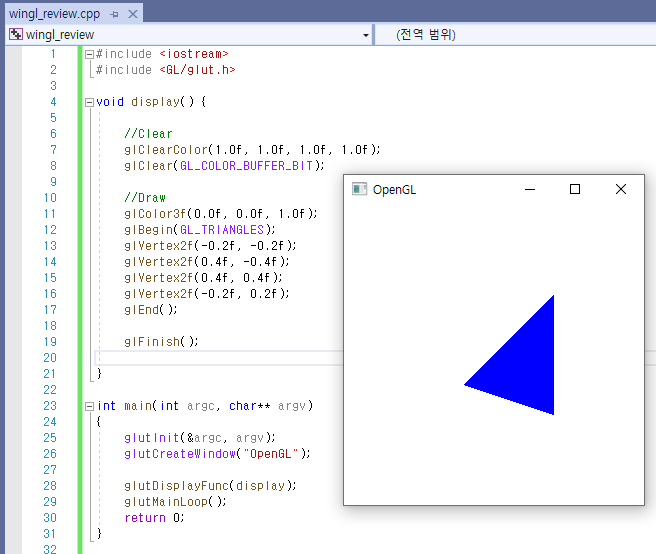Screen dimensions: 656x554
Task: Click the //Clear comment
Action: click(148, 134)
